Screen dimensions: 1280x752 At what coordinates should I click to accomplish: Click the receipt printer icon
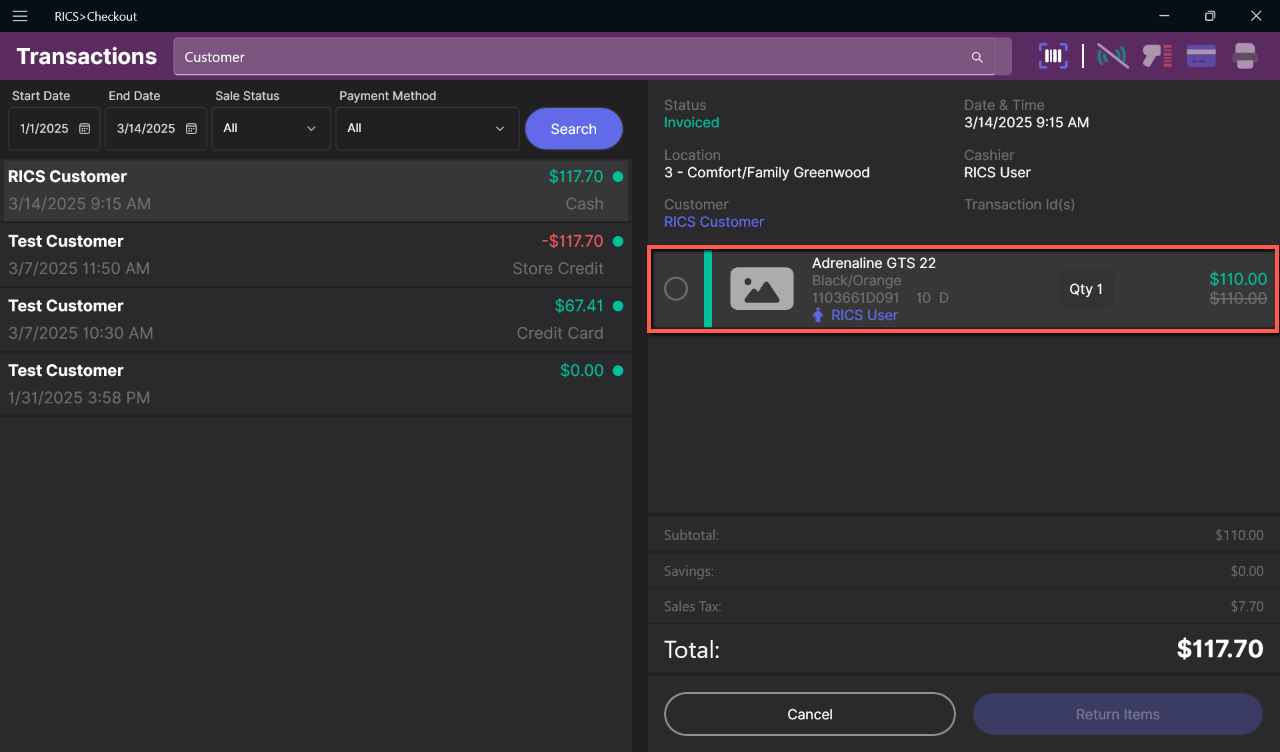pyautogui.click(x=1245, y=56)
